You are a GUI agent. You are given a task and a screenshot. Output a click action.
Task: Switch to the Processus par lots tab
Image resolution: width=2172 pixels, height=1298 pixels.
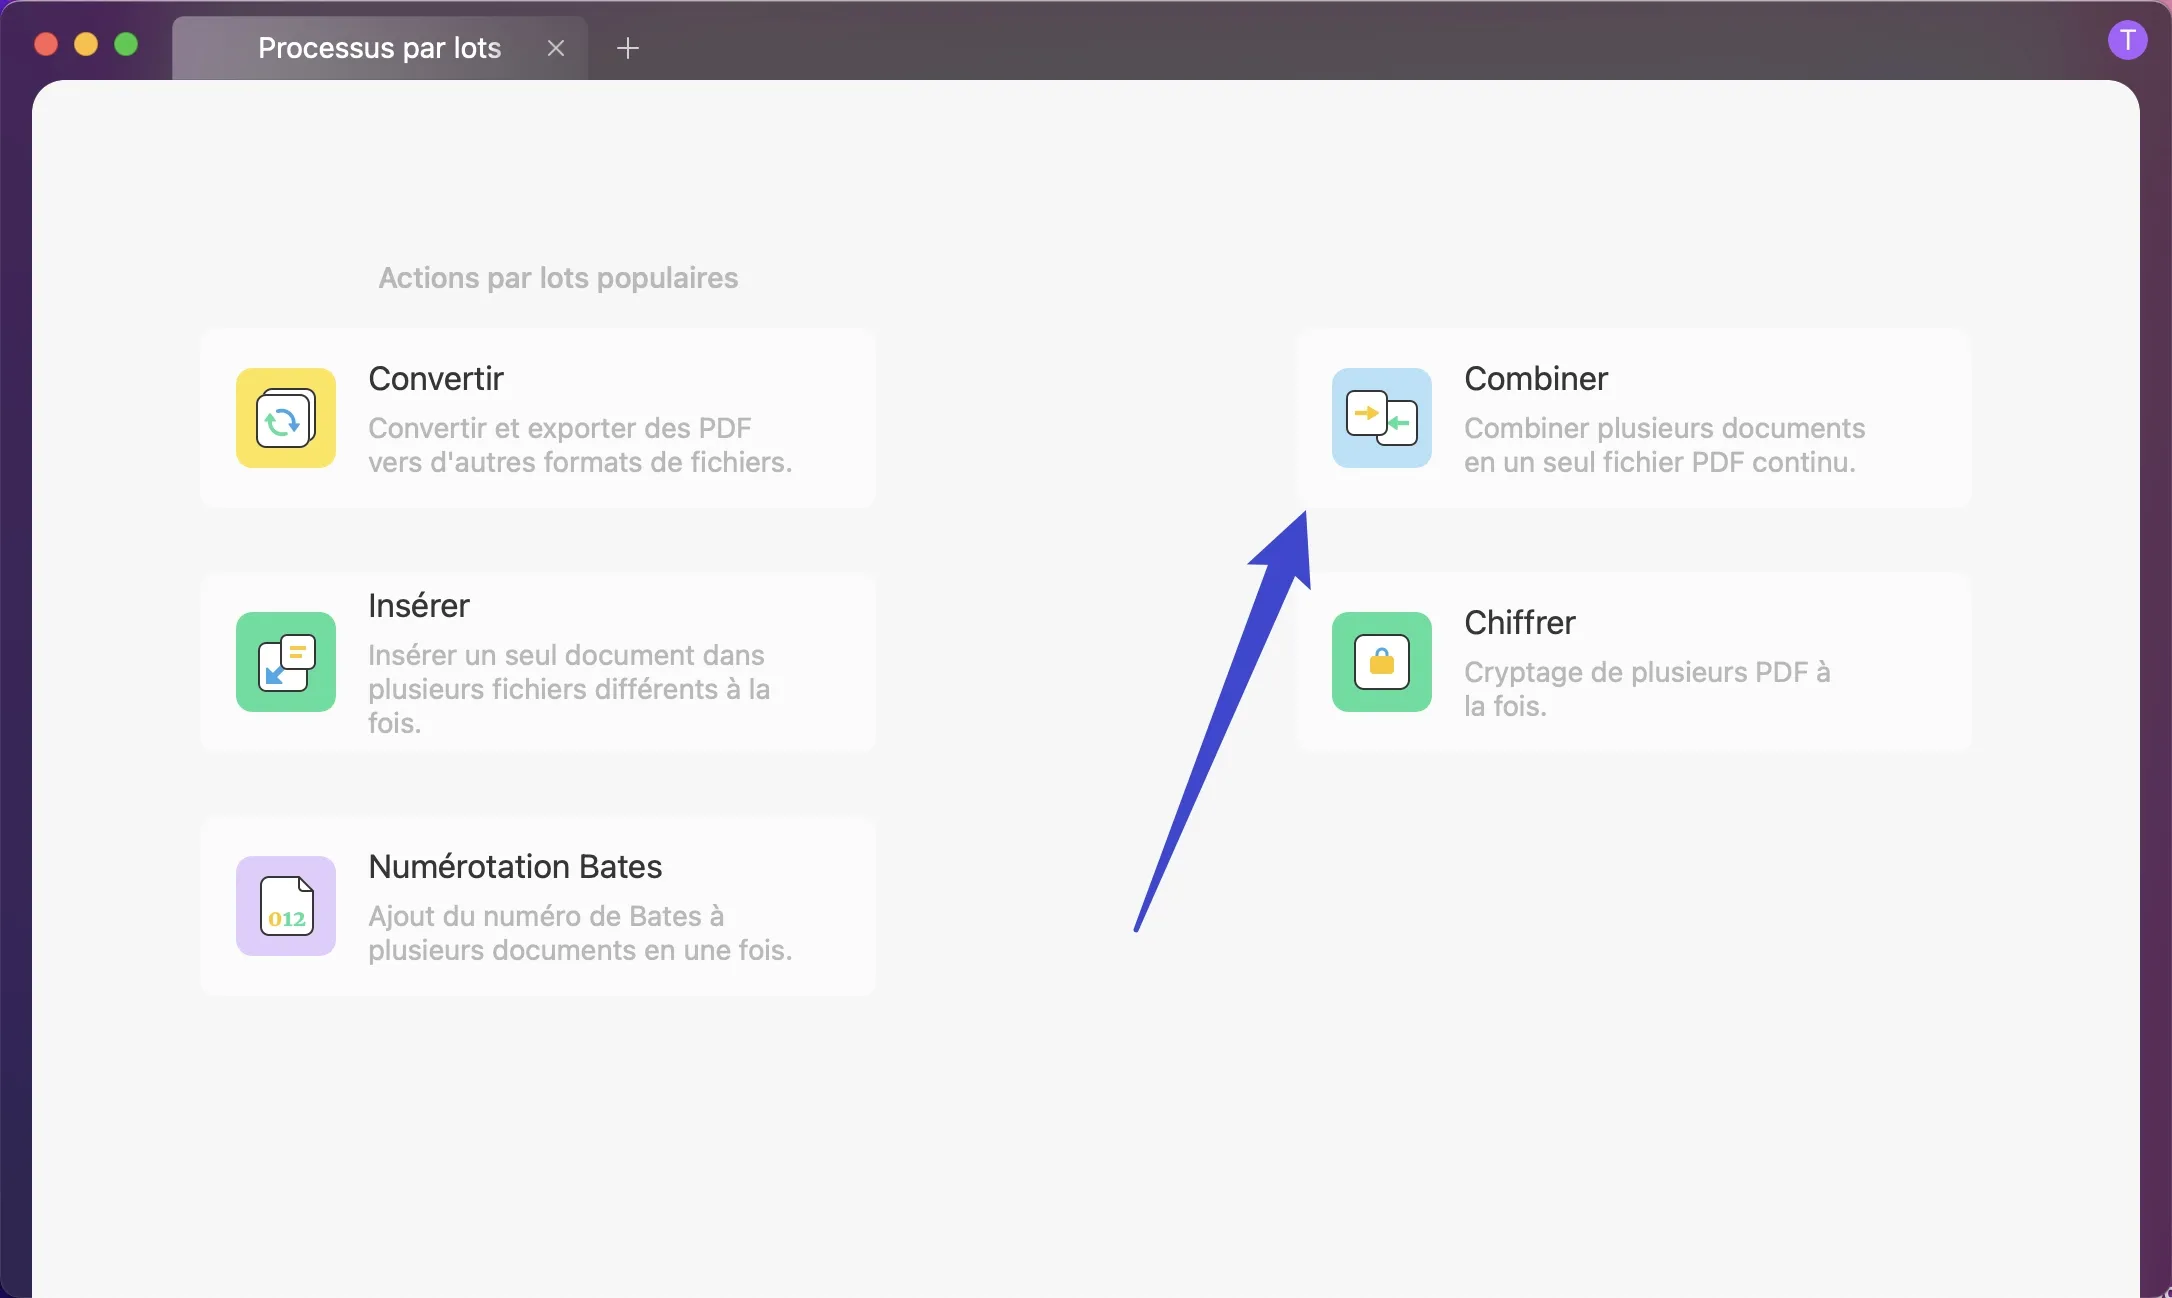(x=380, y=48)
